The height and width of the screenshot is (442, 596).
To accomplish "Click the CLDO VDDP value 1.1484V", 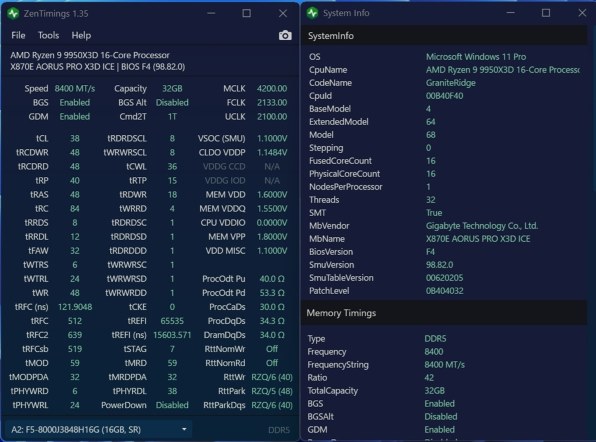I will 272,152.
